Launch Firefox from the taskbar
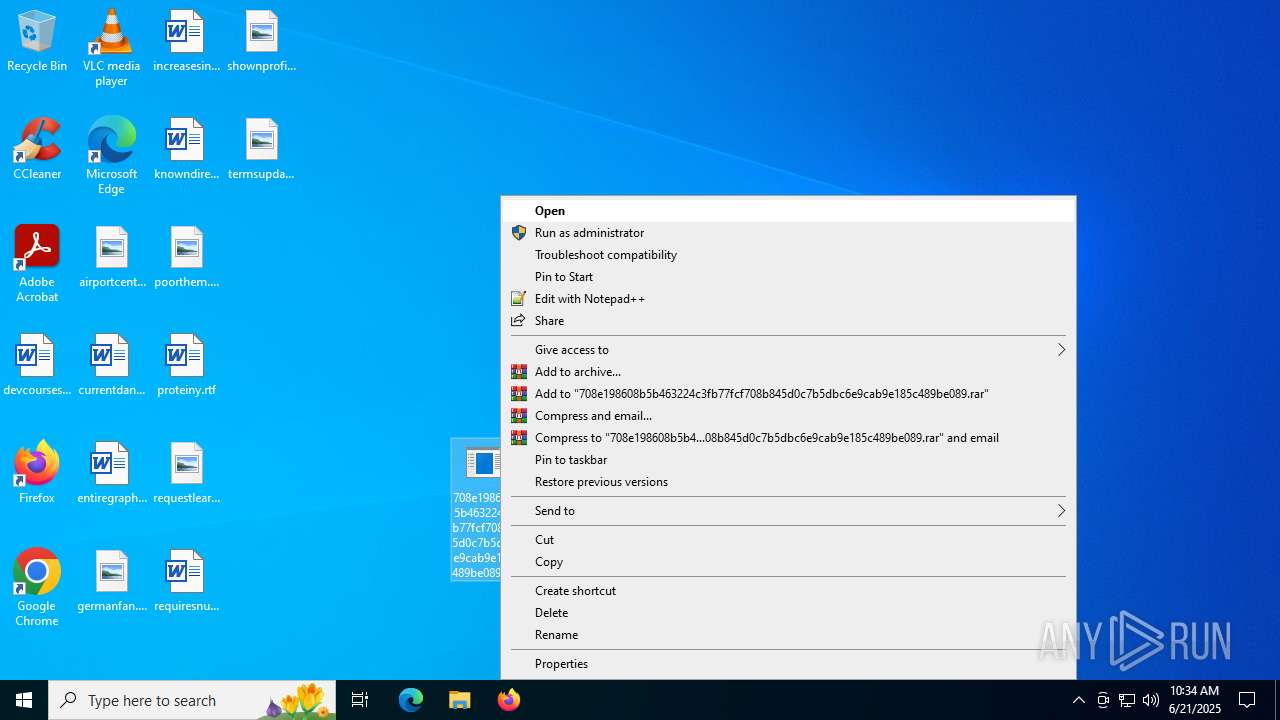 tap(509, 700)
